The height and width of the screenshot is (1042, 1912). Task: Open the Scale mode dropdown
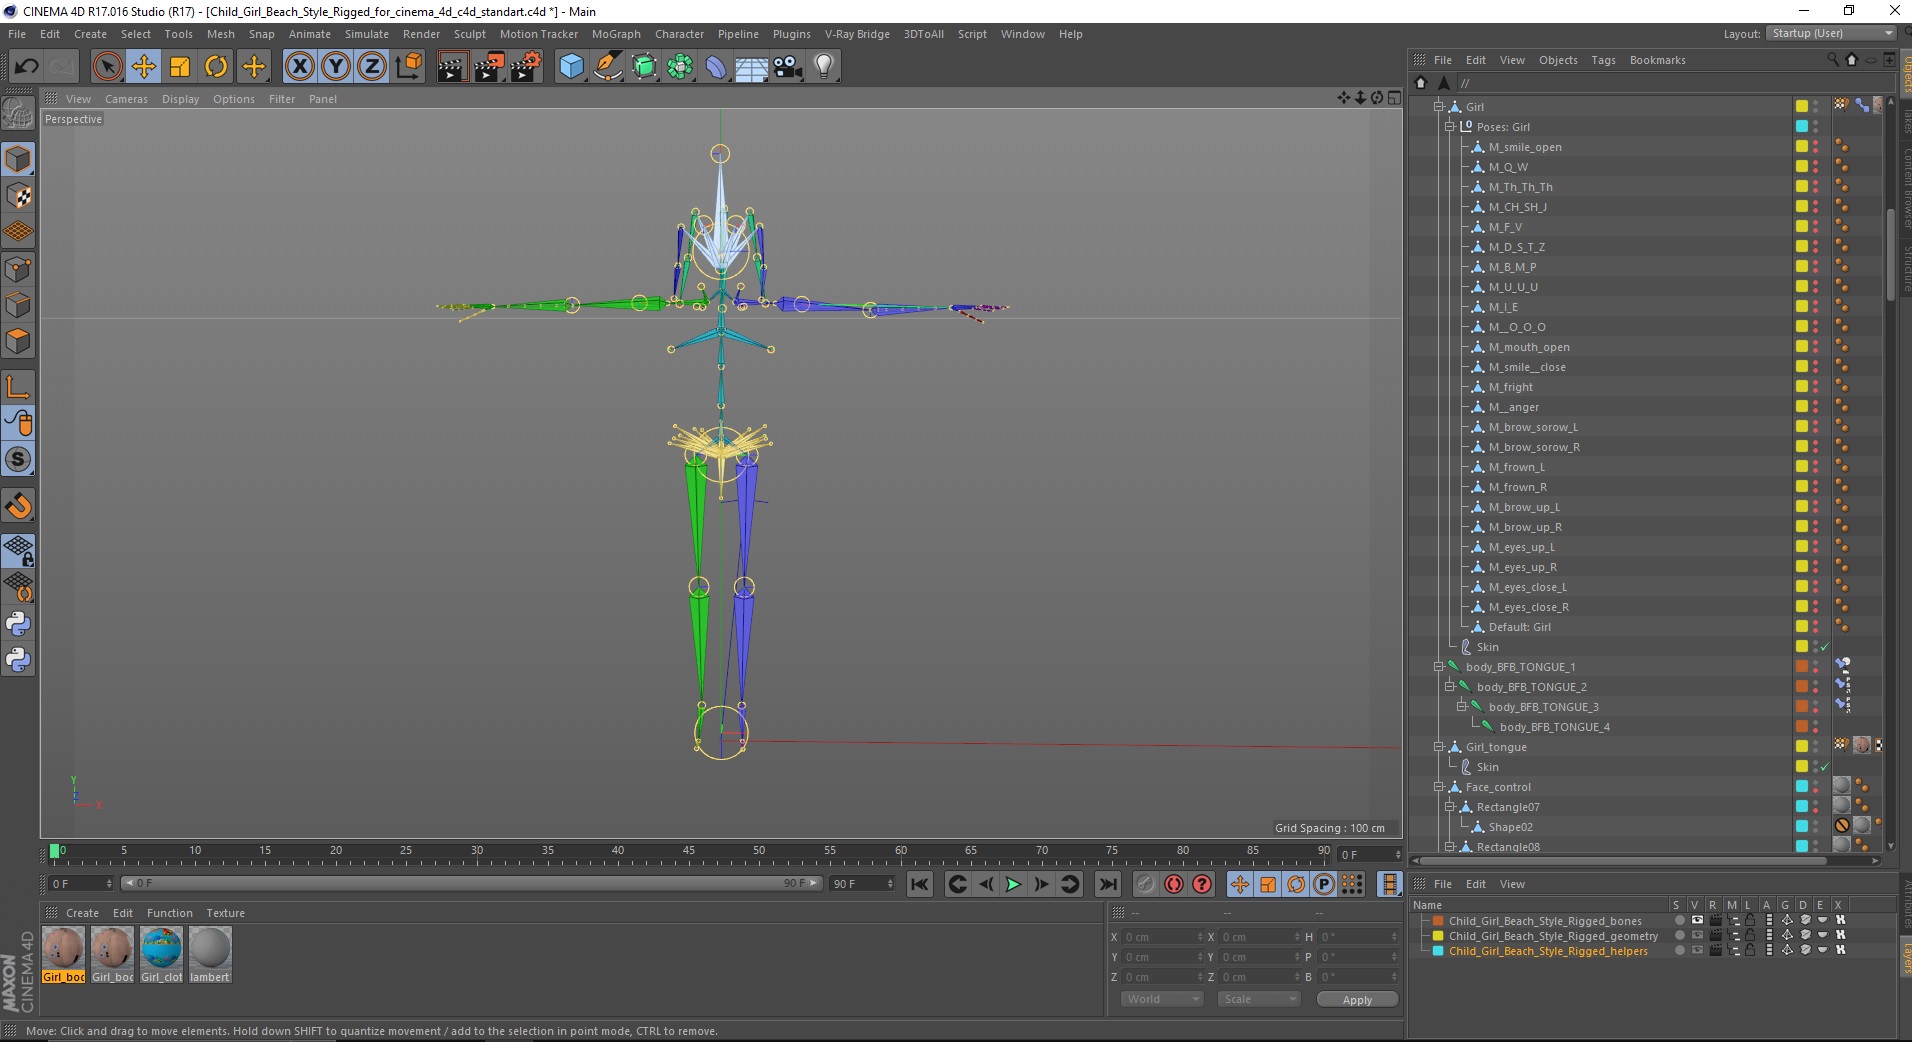point(1258,999)
